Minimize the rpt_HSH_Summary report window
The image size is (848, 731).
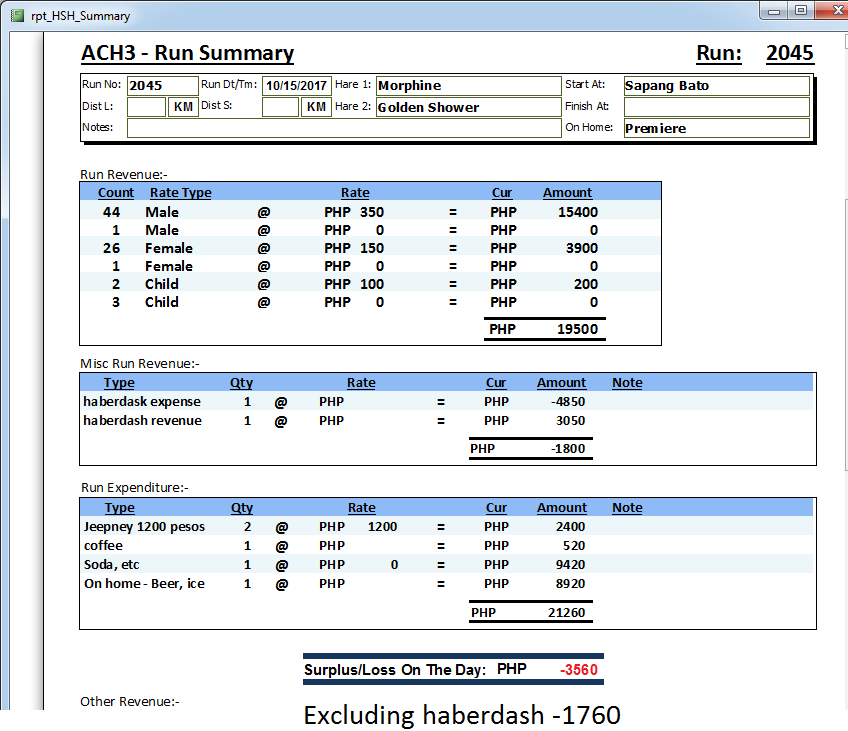click(775, 10)
